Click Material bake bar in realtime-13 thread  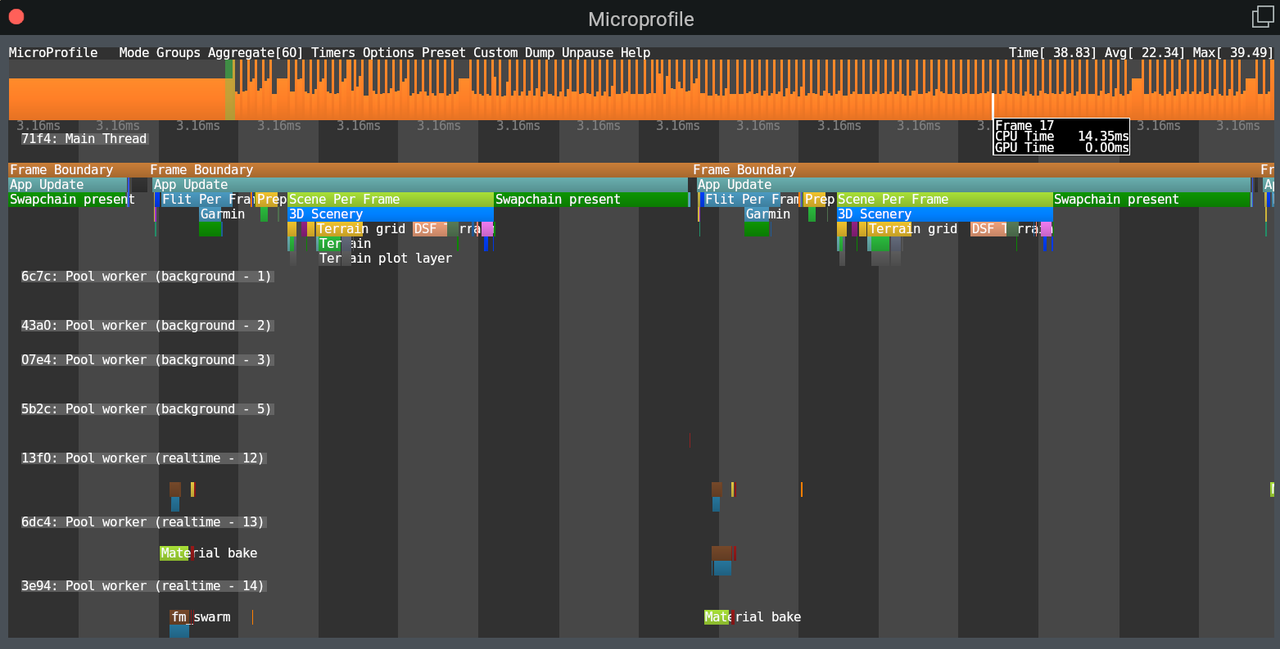(173, 553)
